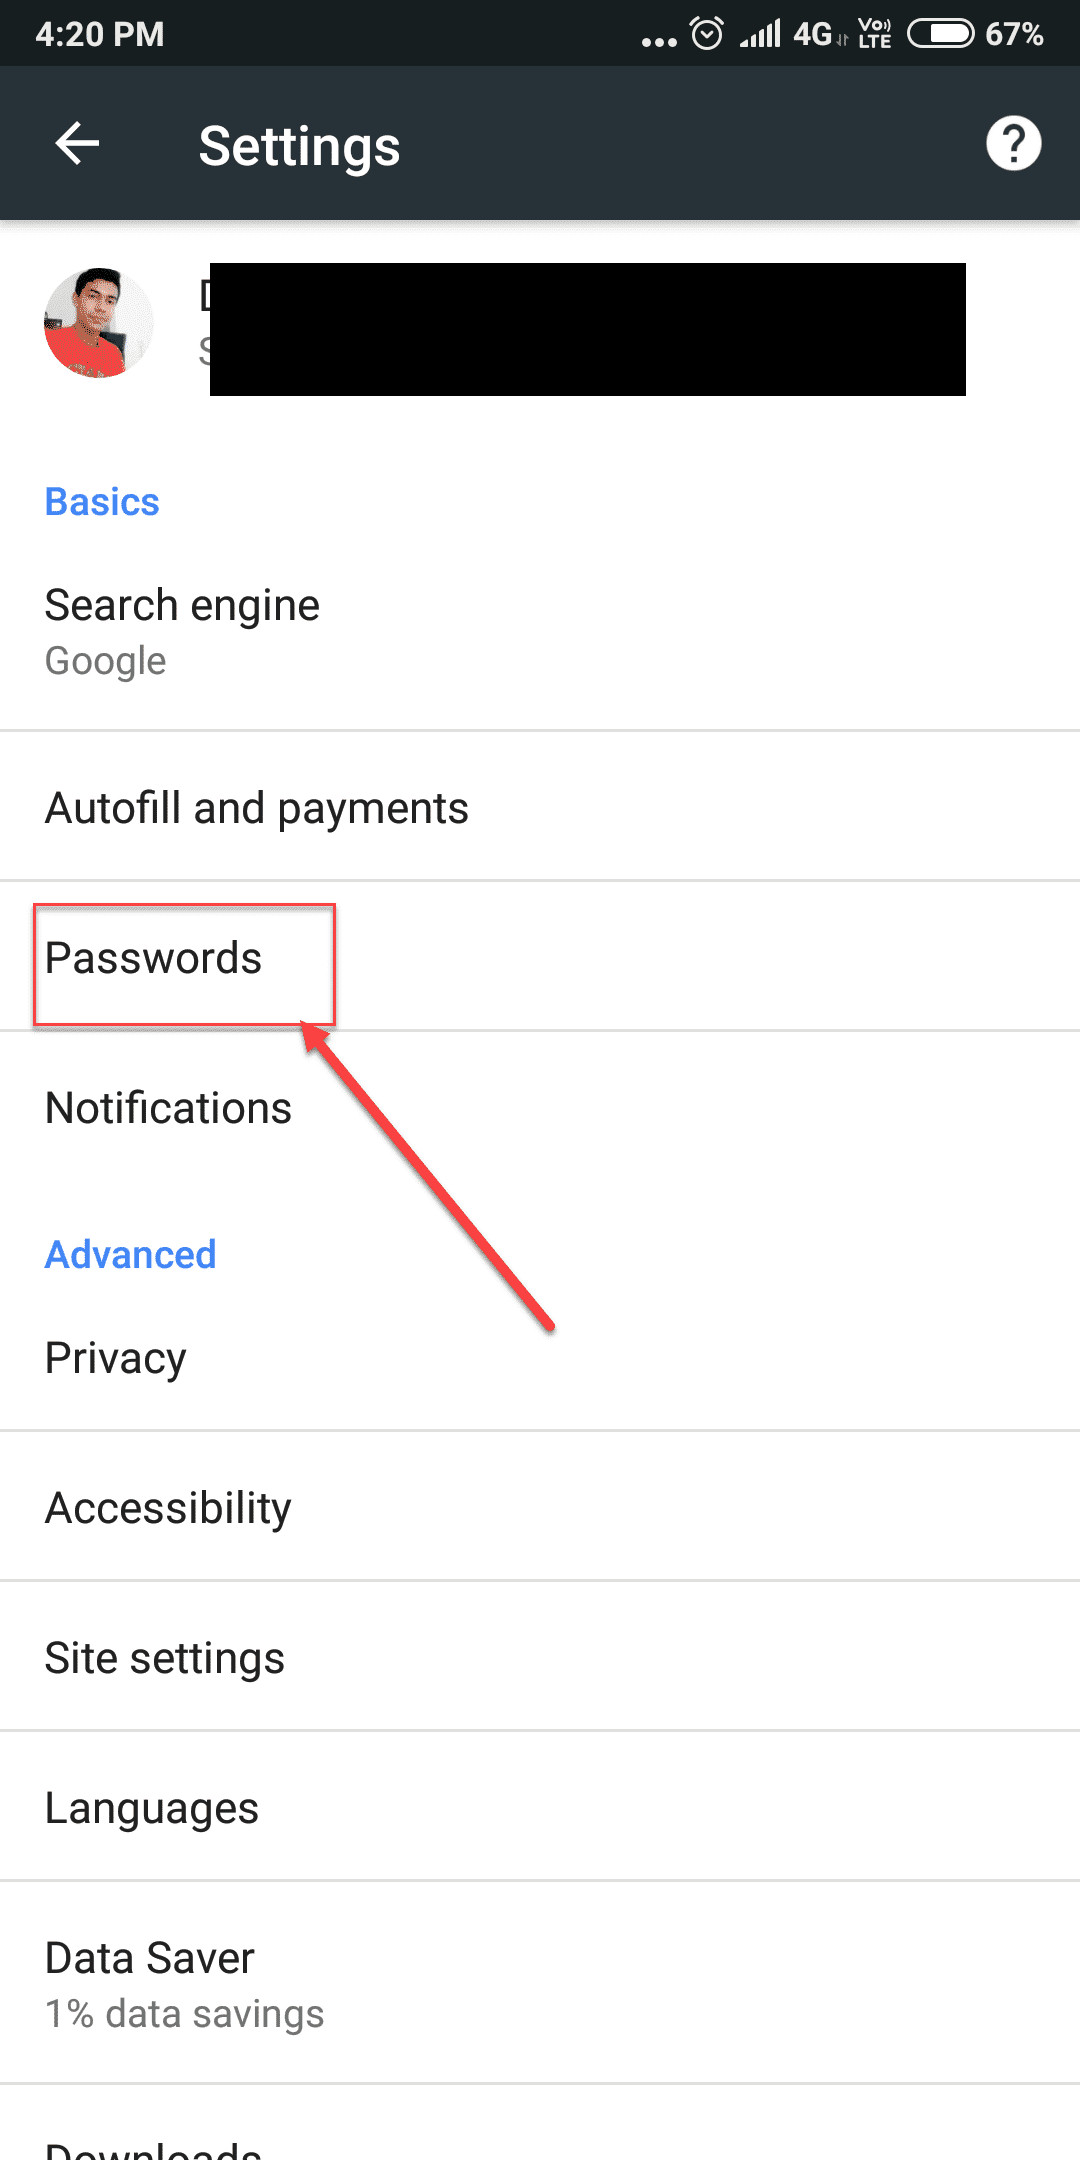Tap the Basics section header
The image size is (1080, 2160).
point(102,502)
